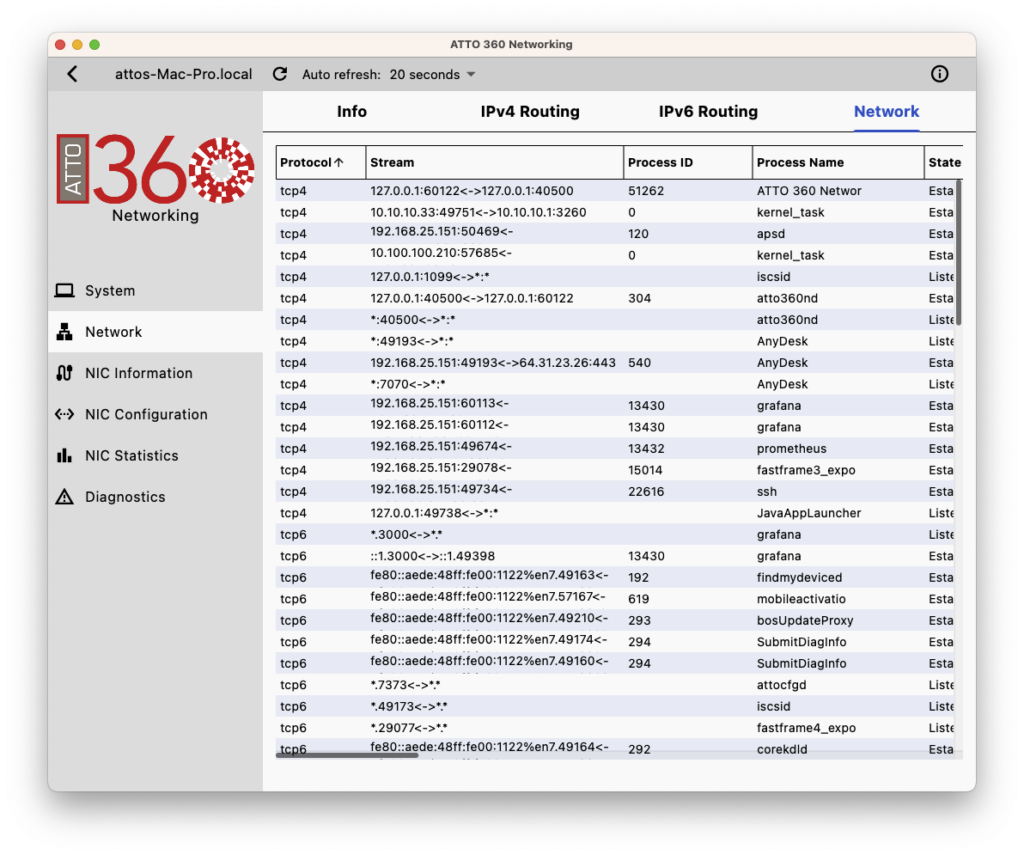
Task: Open the Info tab
Action: coord(351,112)
